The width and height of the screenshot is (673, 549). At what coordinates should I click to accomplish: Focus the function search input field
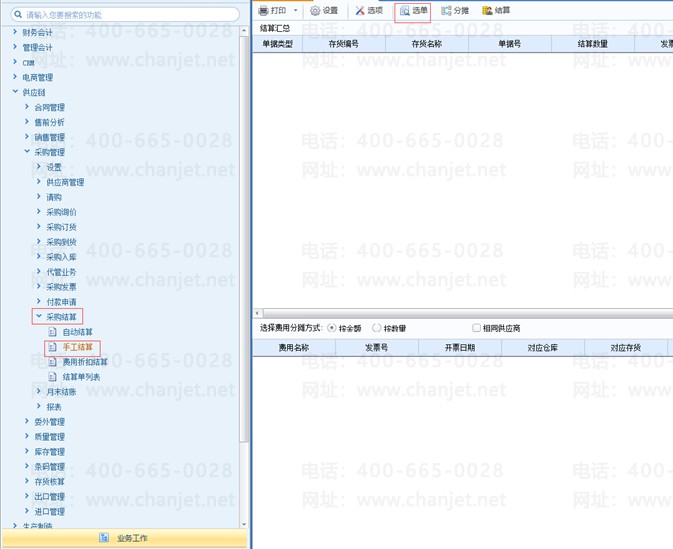(x=125, y=15)
